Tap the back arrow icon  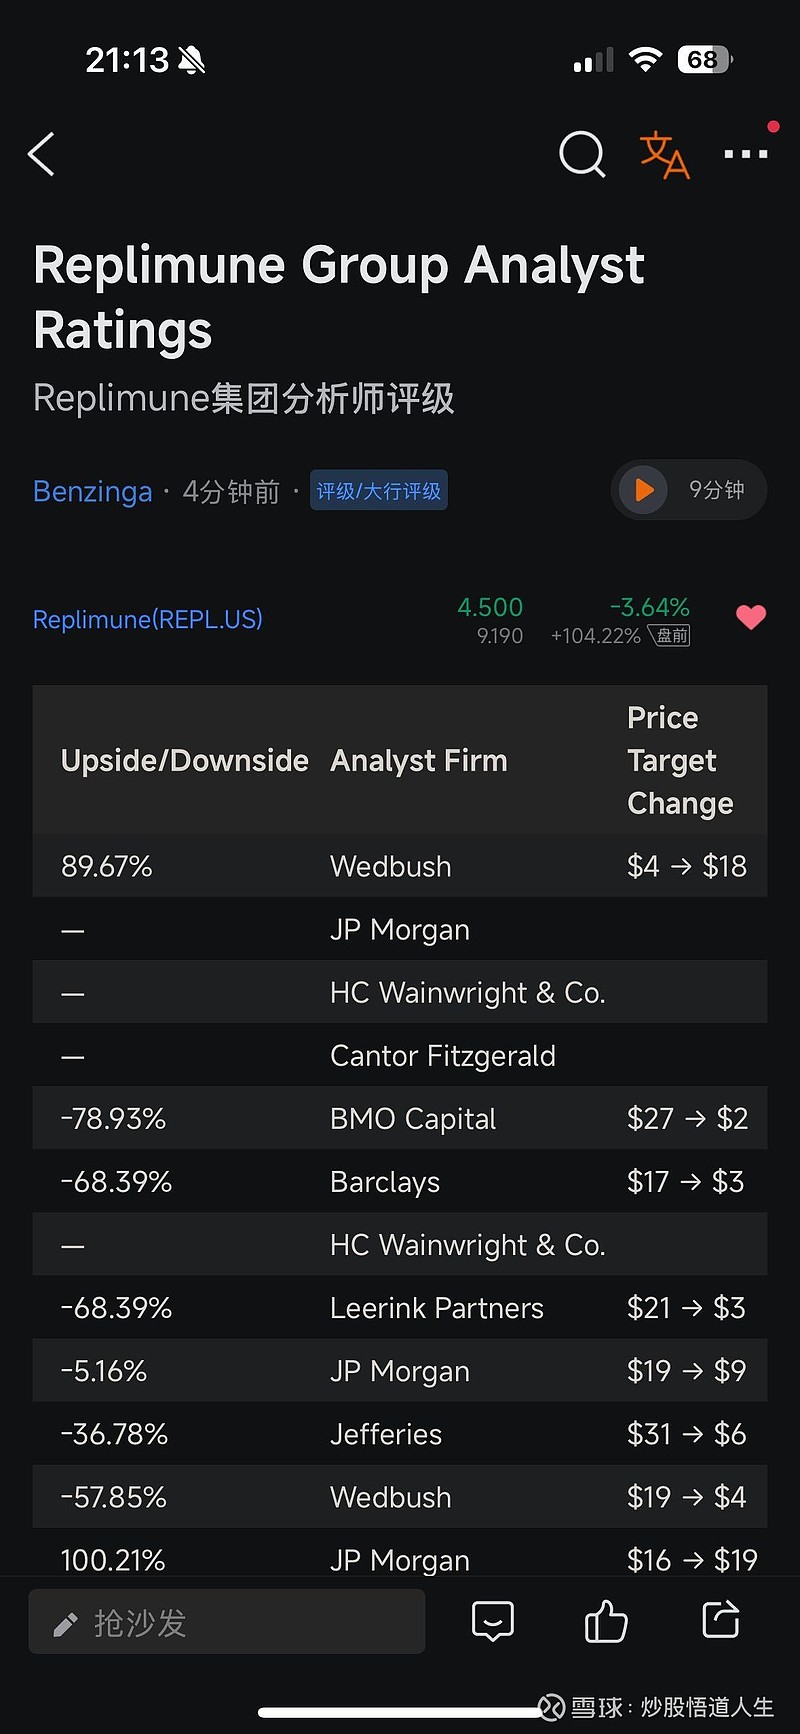[x=42, y=155]
